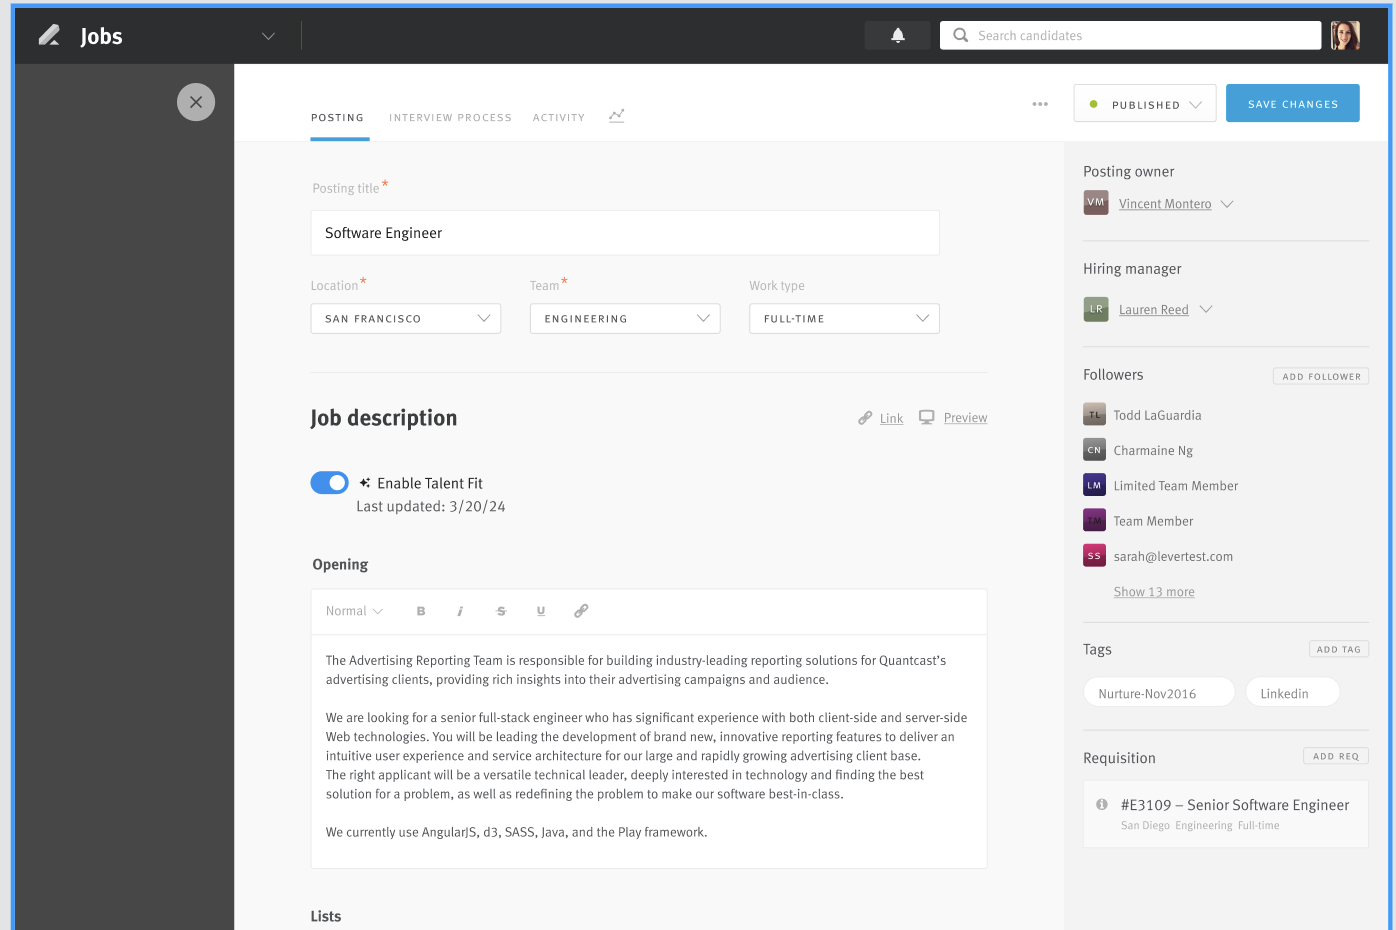Apply underline formatting in Opening editor
This screenshot has height=930, width=1396.
541,611
